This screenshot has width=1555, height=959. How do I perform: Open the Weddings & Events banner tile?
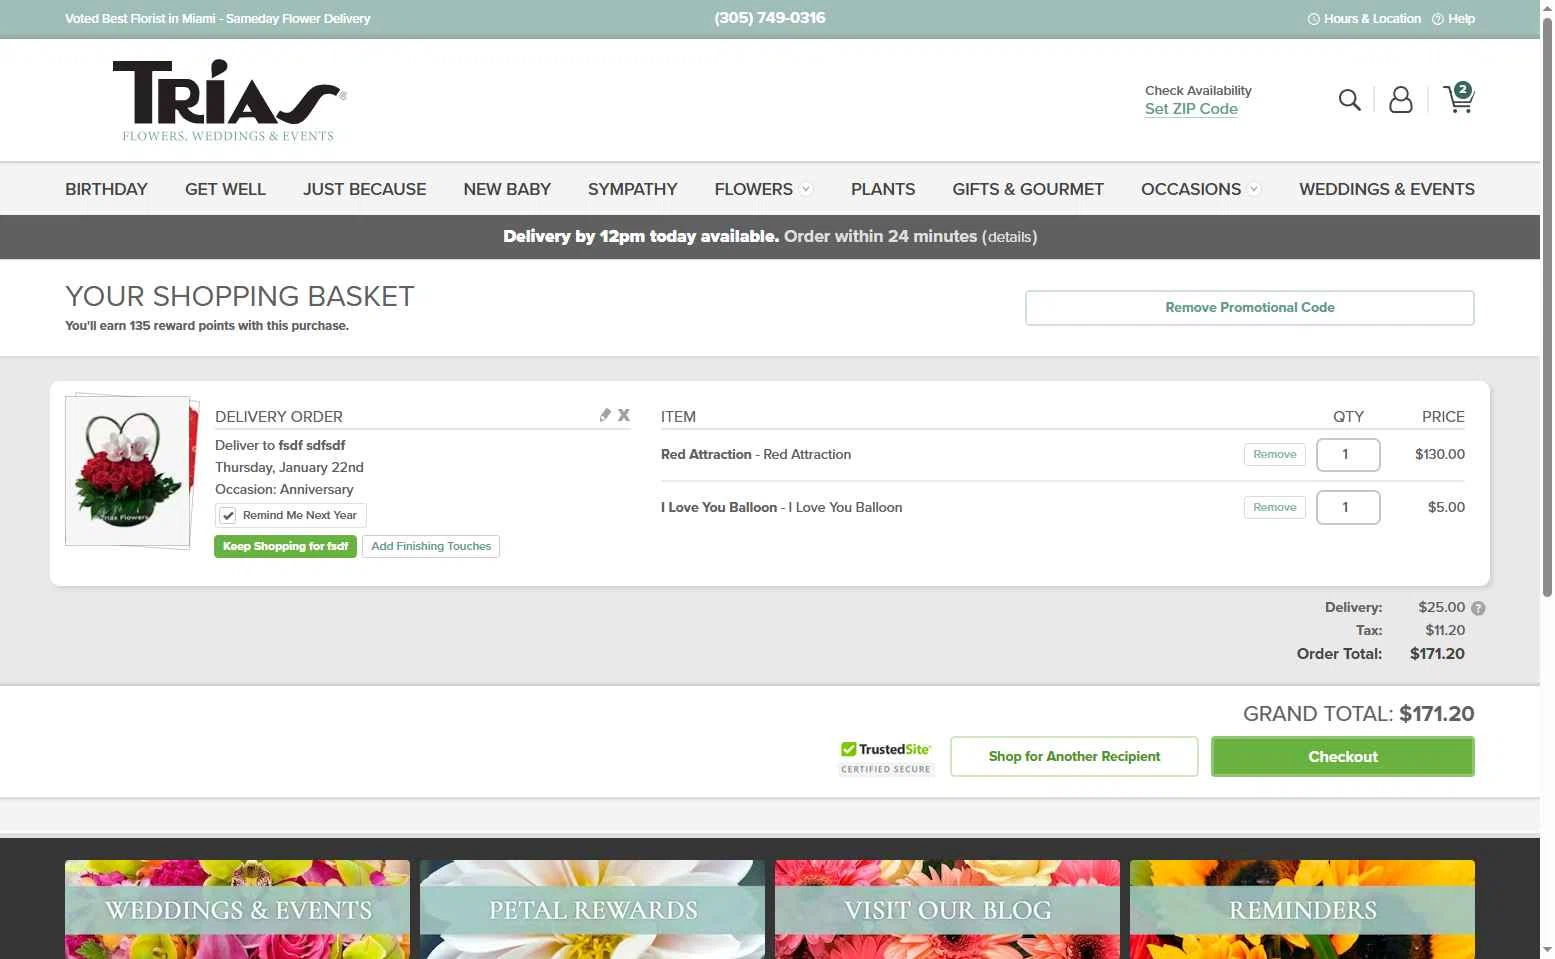point(237,909)
